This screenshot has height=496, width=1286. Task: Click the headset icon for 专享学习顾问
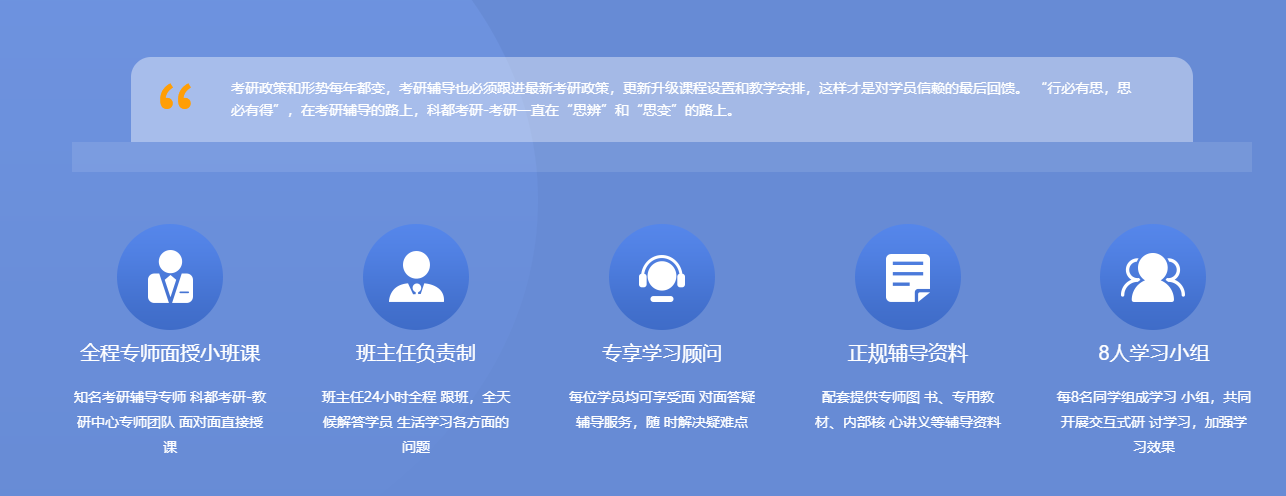click(x=662, y=277)
